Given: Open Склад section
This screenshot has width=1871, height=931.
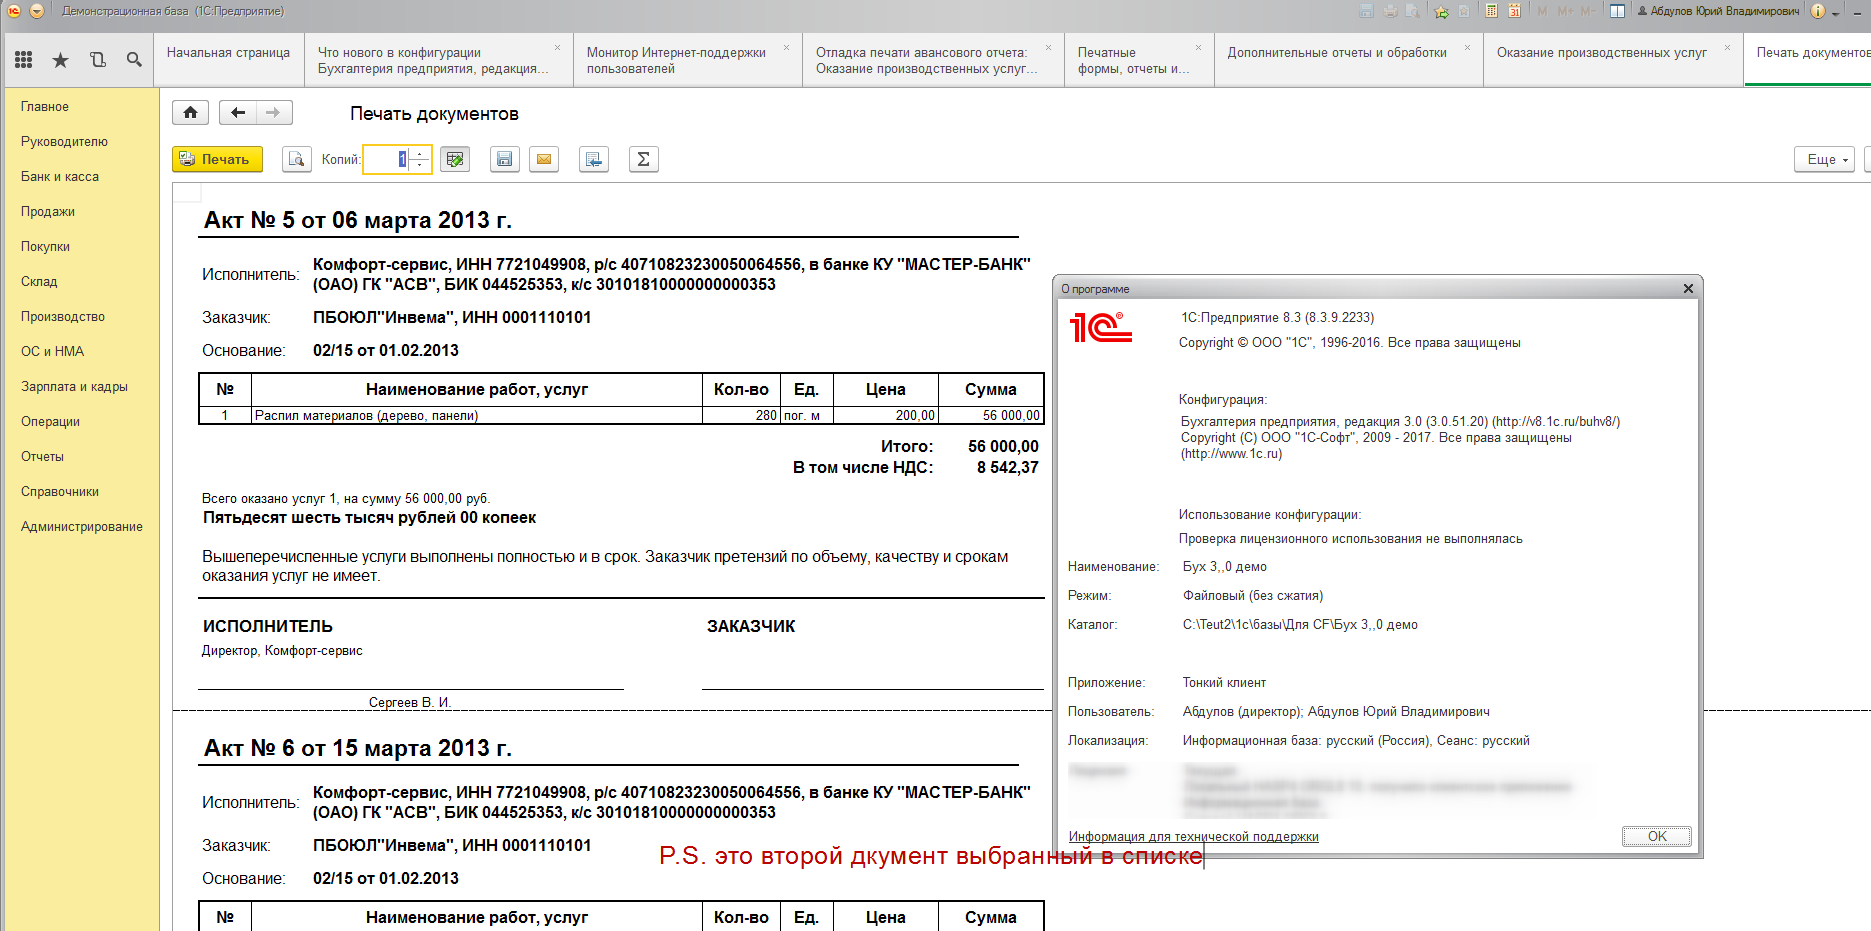Looking at the screenshot, I should point(39,281).
